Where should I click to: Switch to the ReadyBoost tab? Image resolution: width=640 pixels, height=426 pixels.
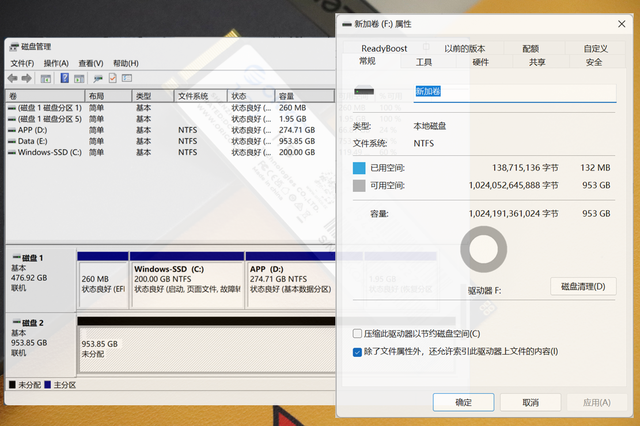point(385,48)
